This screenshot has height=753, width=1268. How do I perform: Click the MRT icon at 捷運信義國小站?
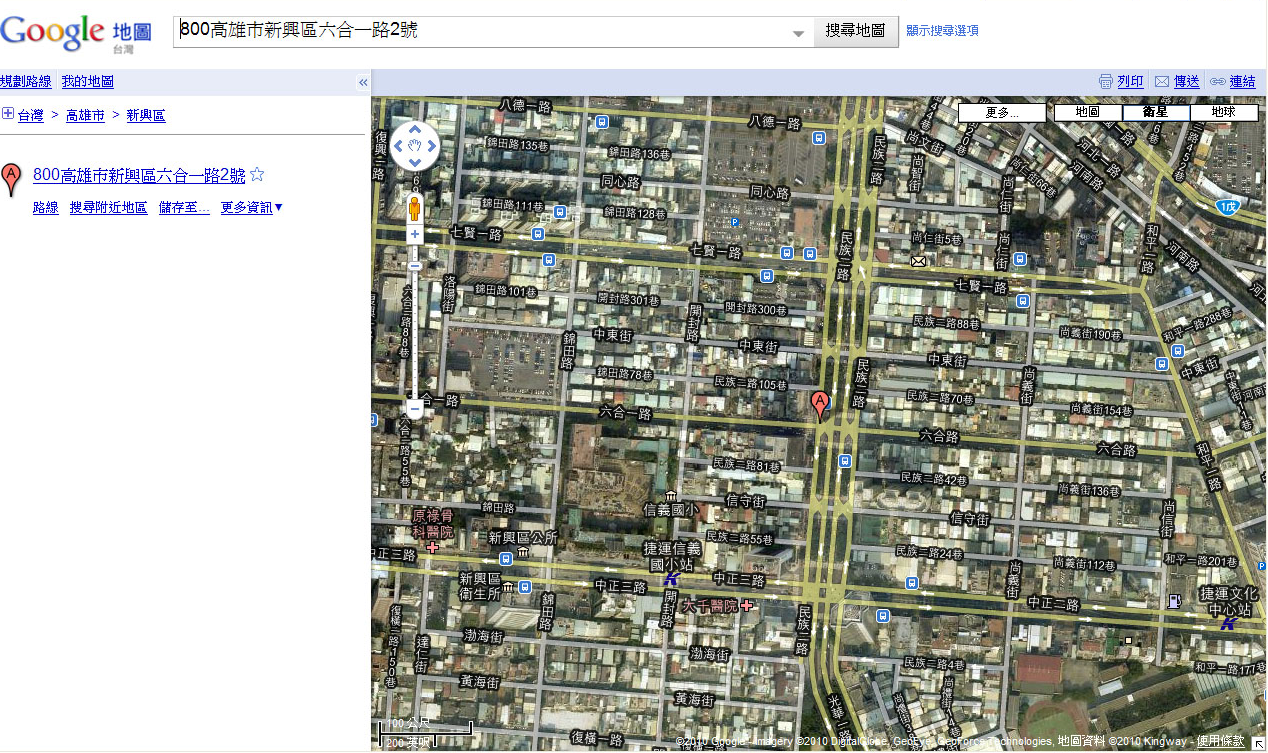672,578
